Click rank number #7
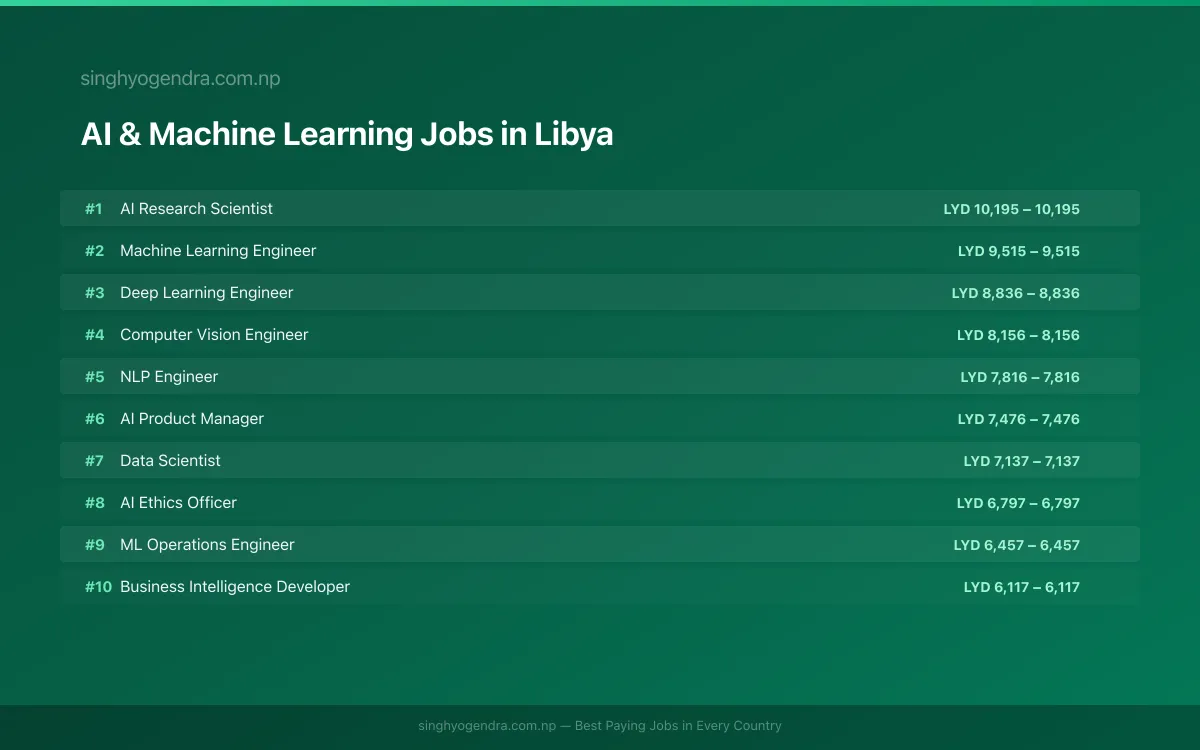This screenshot has width=1200, height=750. 94,460
